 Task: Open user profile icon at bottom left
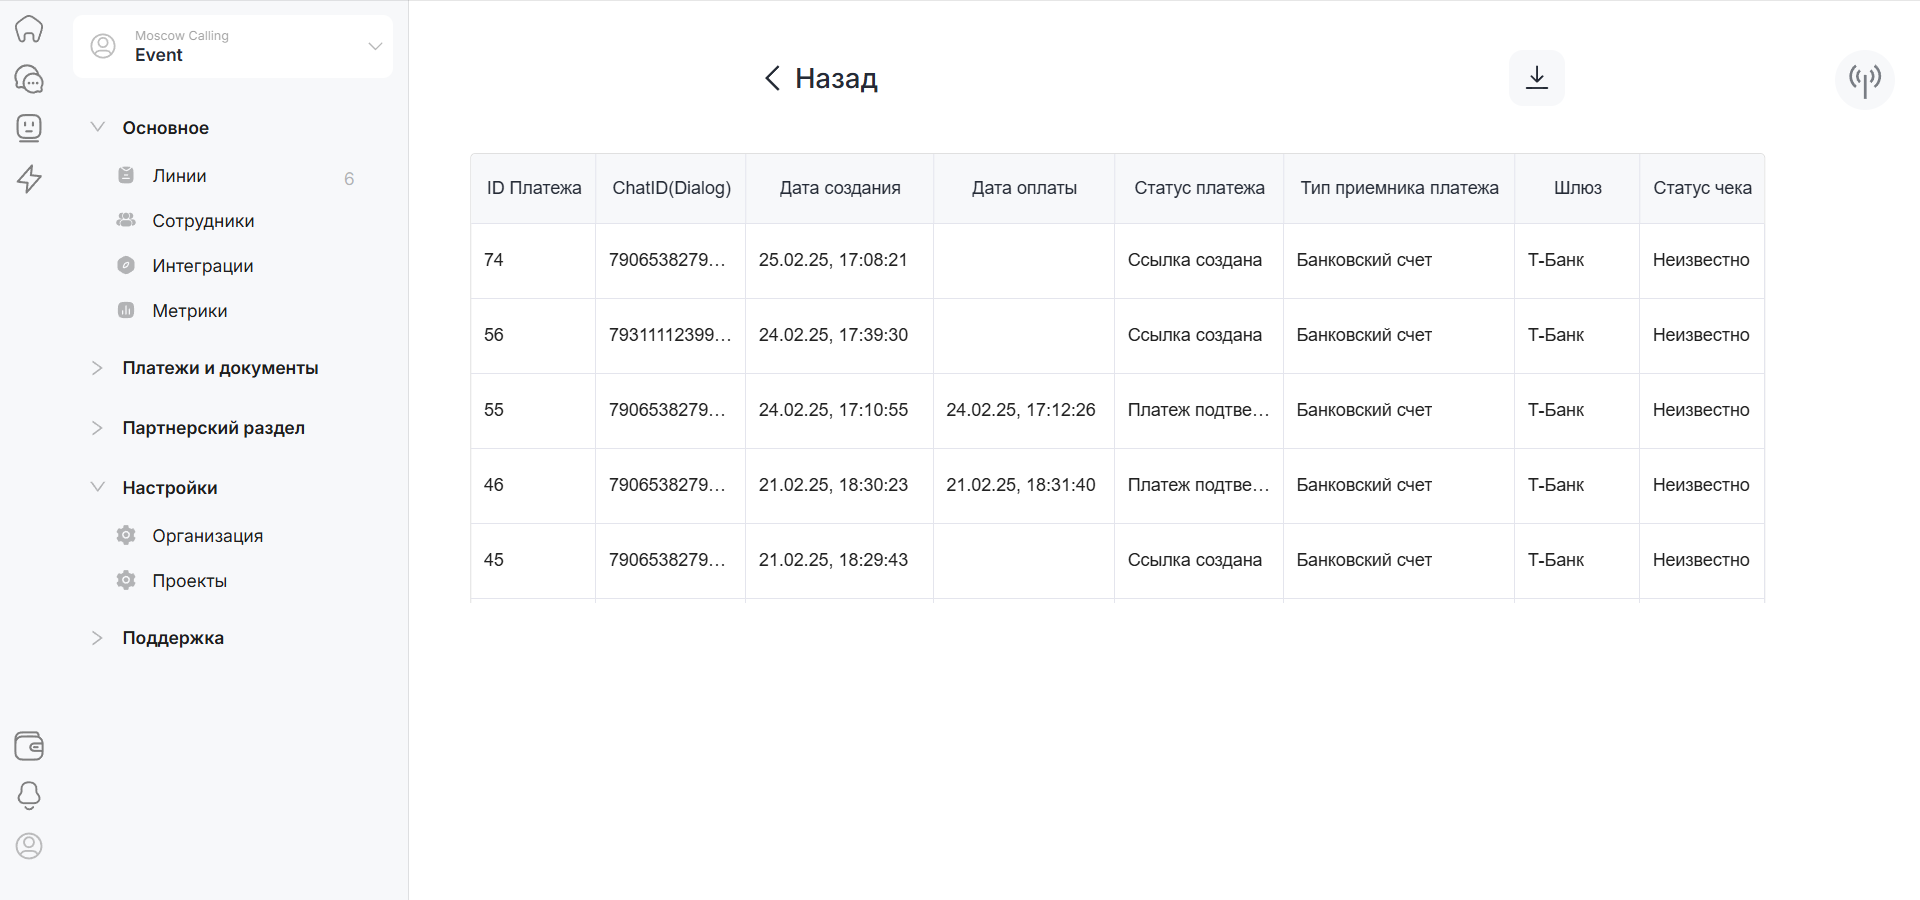(29, 846)
